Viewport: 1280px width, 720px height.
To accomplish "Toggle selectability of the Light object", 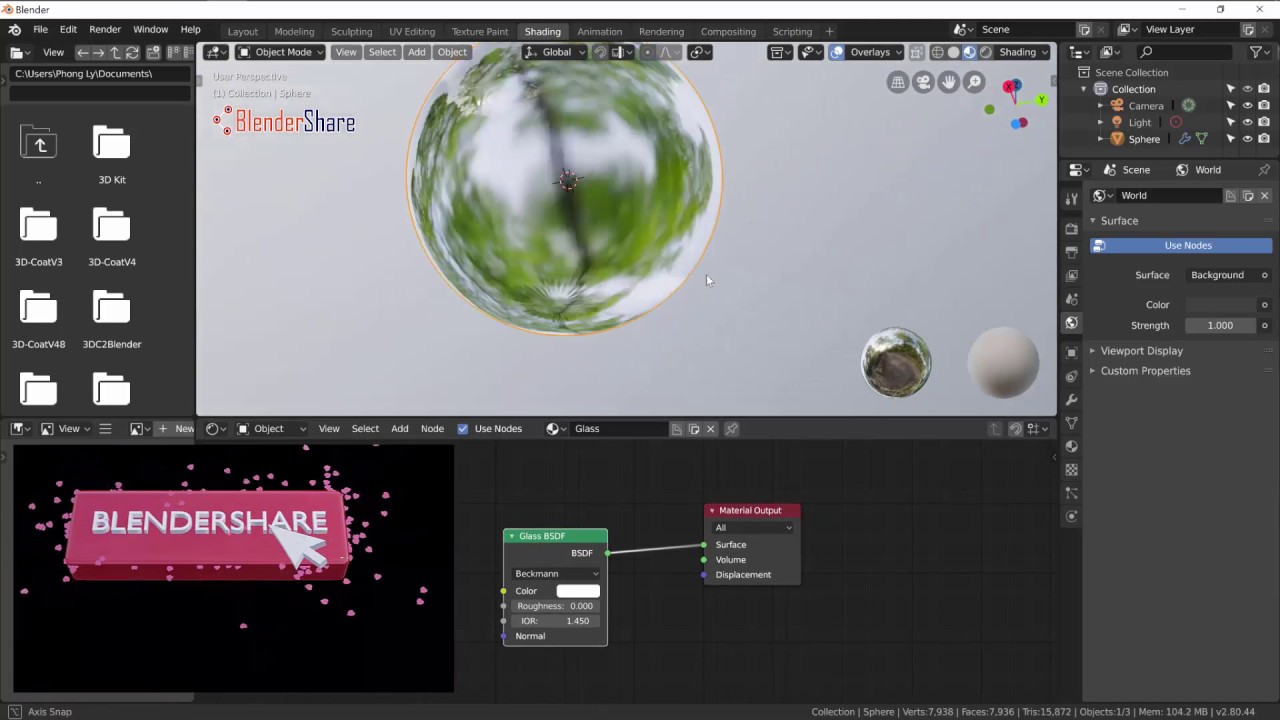I will (x=1231, y=123).
